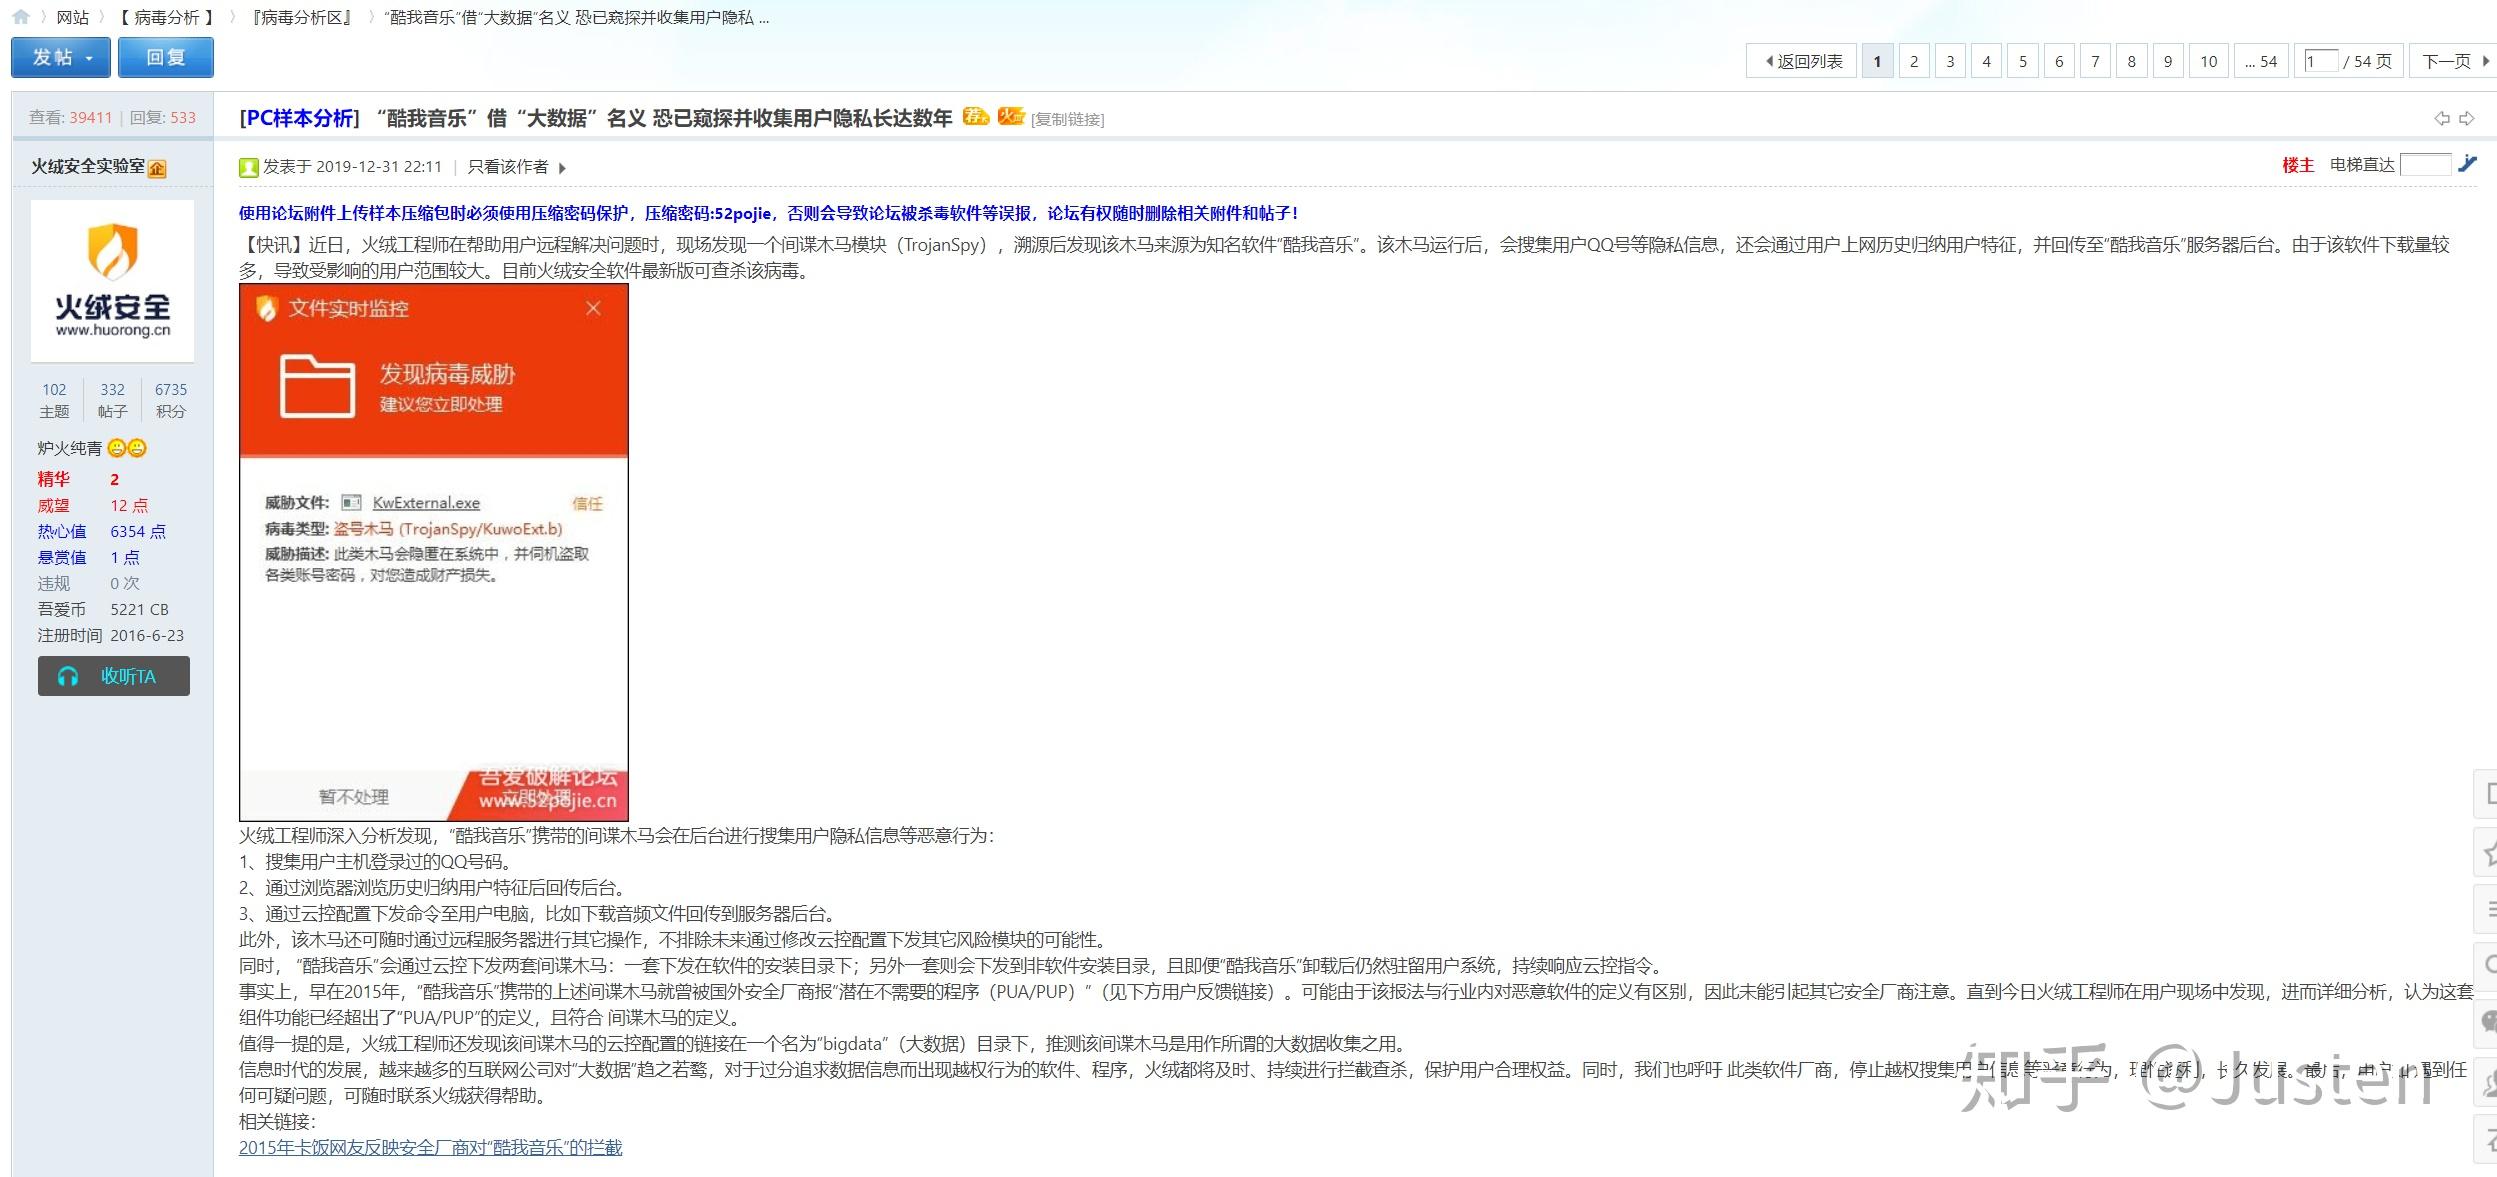Click the 火 hot medal icon beside the title
The height and width of the screenshot is (1177, 2497).
click(x=1010, y=116)
